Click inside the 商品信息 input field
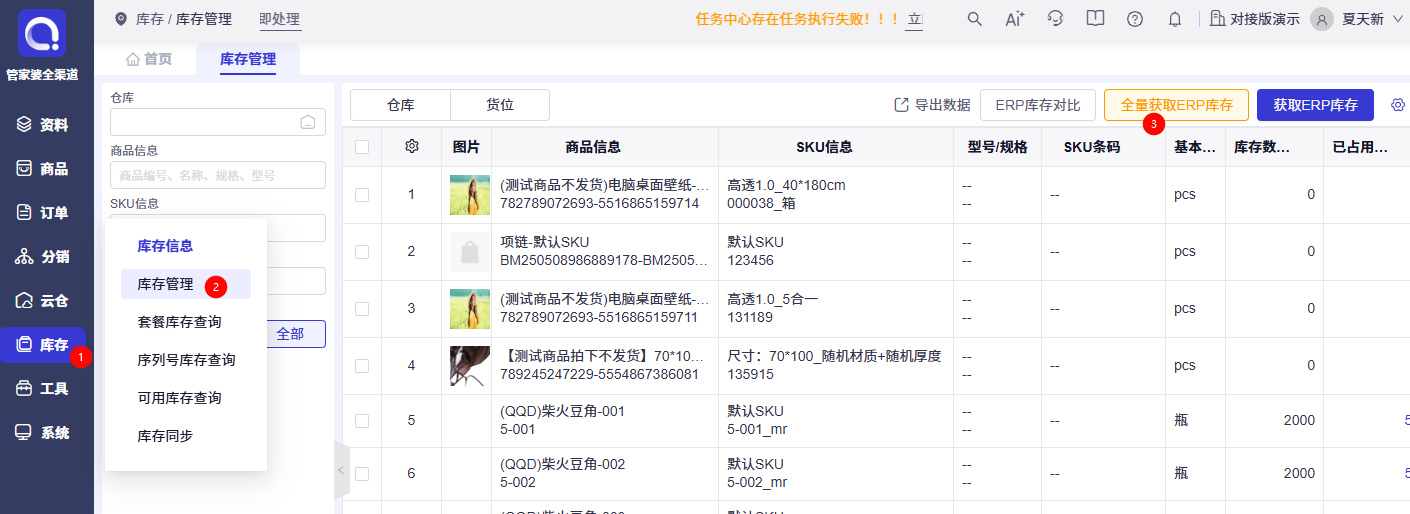This screenshot has width=1410, height=514. point(218,175)
